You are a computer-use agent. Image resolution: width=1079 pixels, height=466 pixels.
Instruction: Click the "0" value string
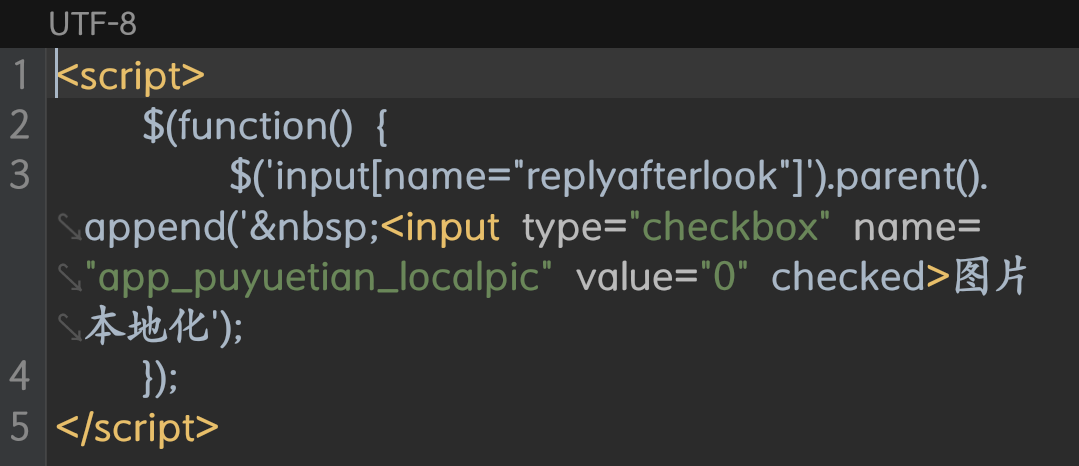[724, 277]
